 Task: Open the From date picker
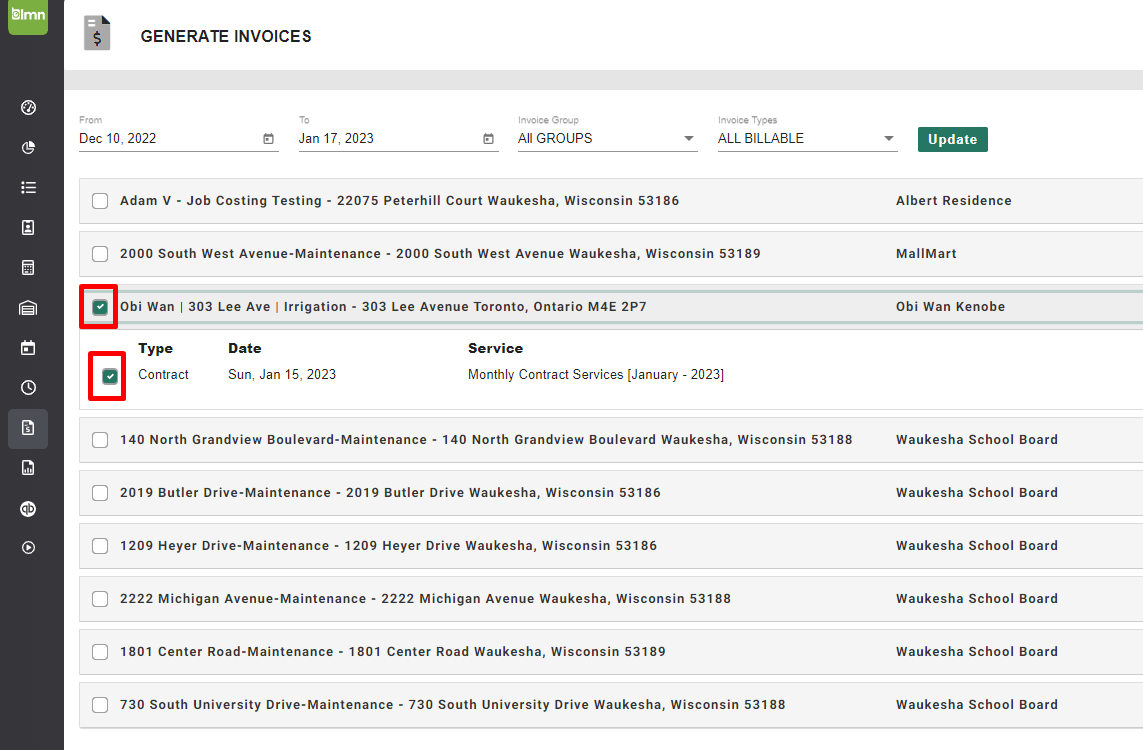pos(267,139)
